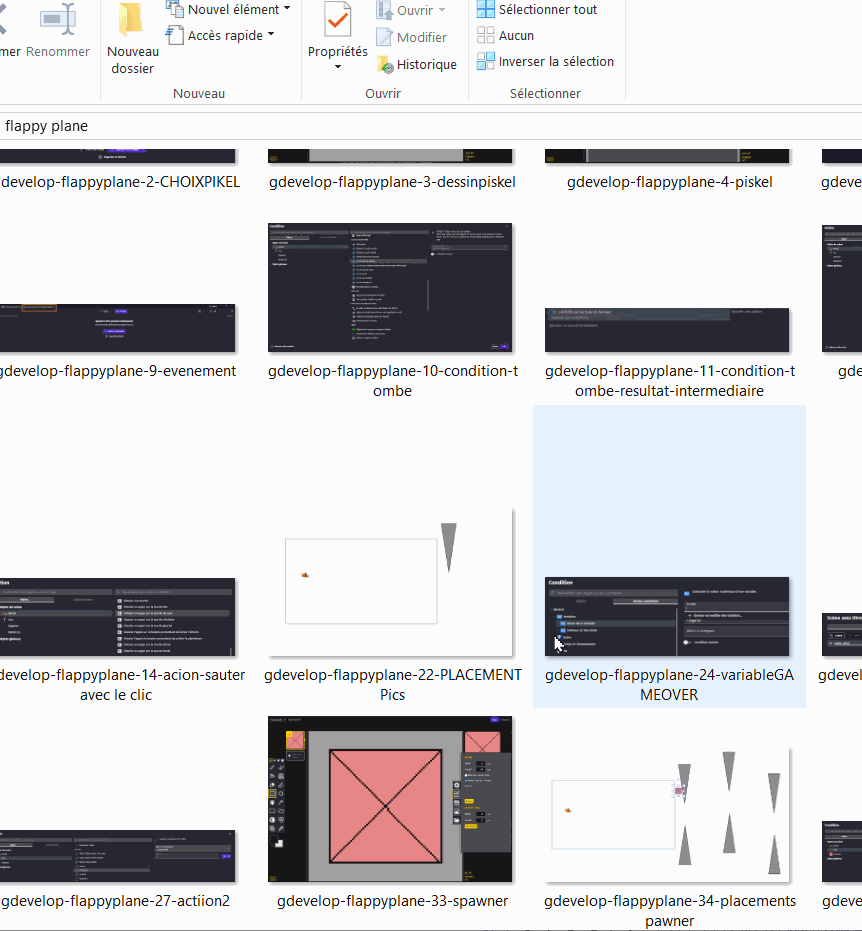Click Sélectionner tout icon
This screenshot has width=862, height=931.
[x=486, y=9]
